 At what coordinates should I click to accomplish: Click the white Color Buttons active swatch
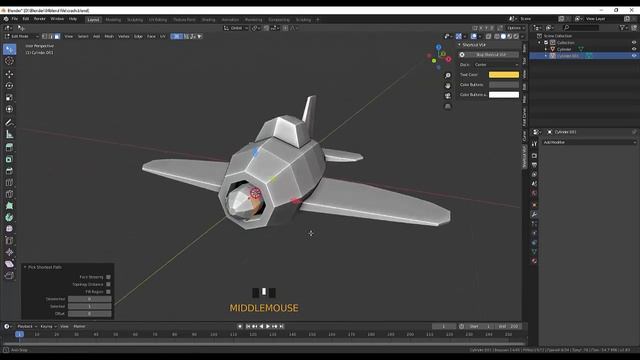504,95
